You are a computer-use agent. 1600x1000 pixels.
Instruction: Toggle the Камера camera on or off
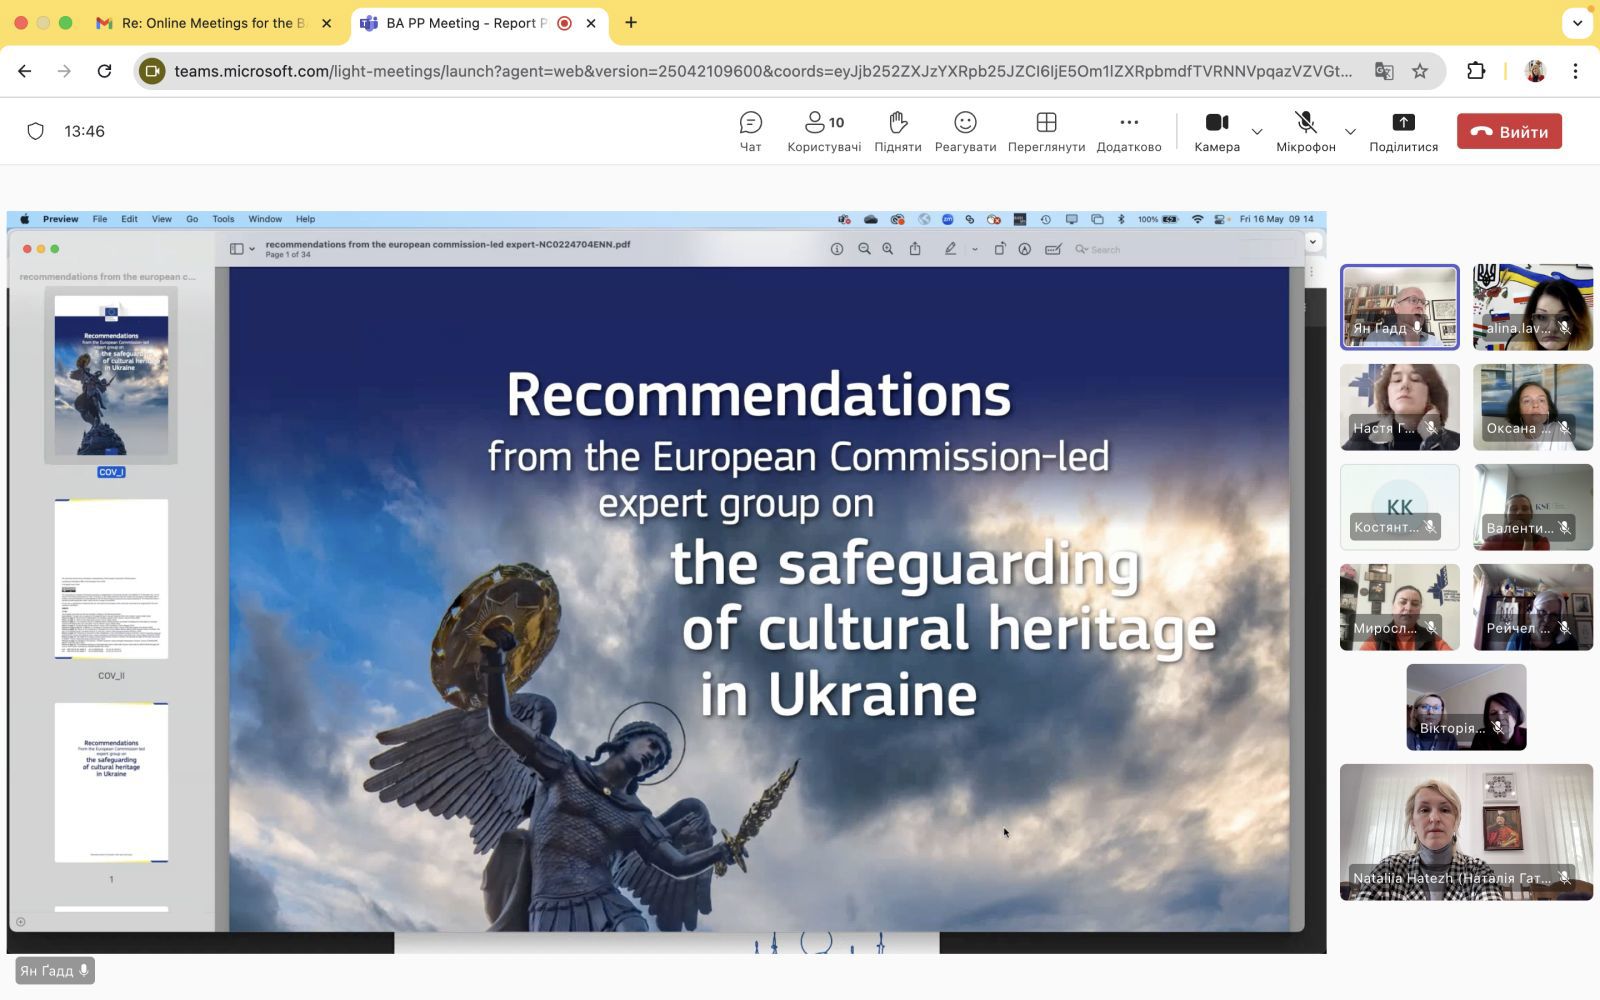pos(1217,132)
